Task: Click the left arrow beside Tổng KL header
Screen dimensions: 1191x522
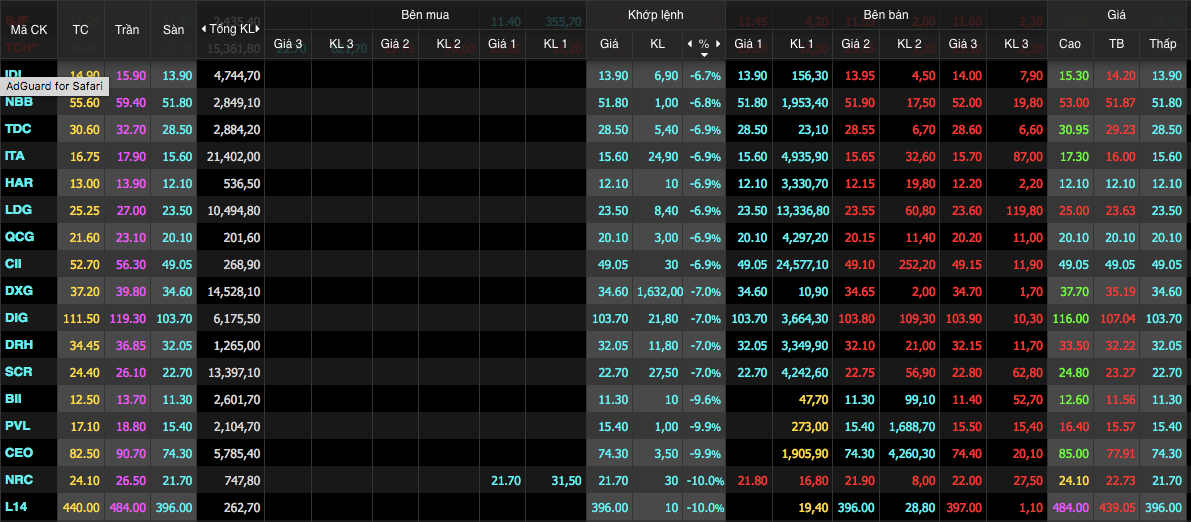Action: click(x=204, y=29)
